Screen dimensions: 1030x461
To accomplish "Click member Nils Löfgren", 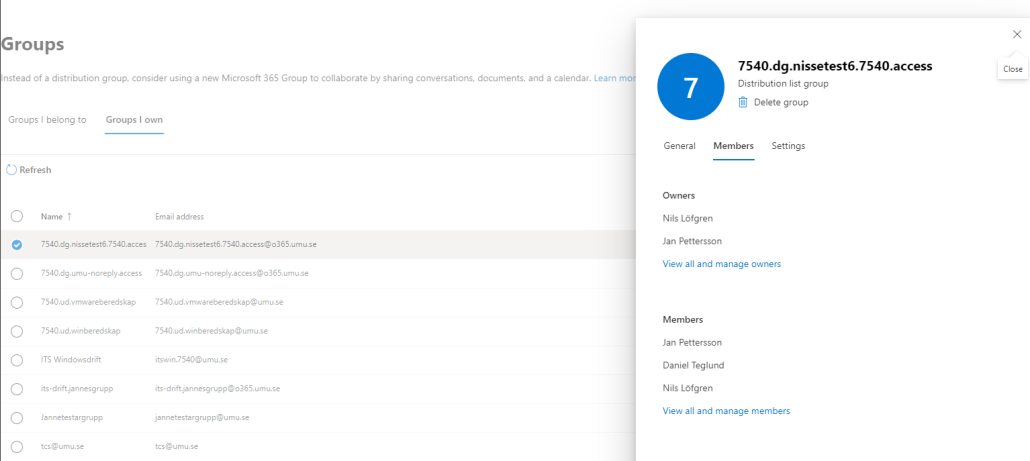I will [688, 388].
